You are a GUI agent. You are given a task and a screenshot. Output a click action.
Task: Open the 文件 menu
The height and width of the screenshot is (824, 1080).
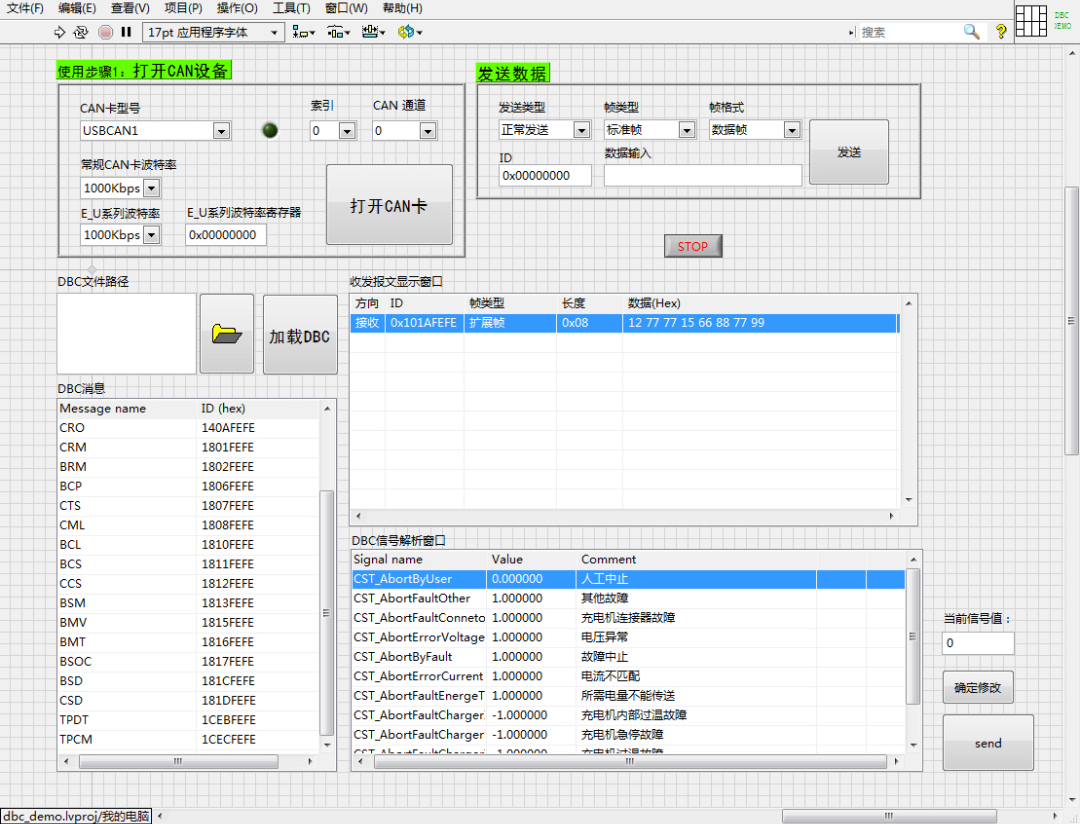[22, 8]
